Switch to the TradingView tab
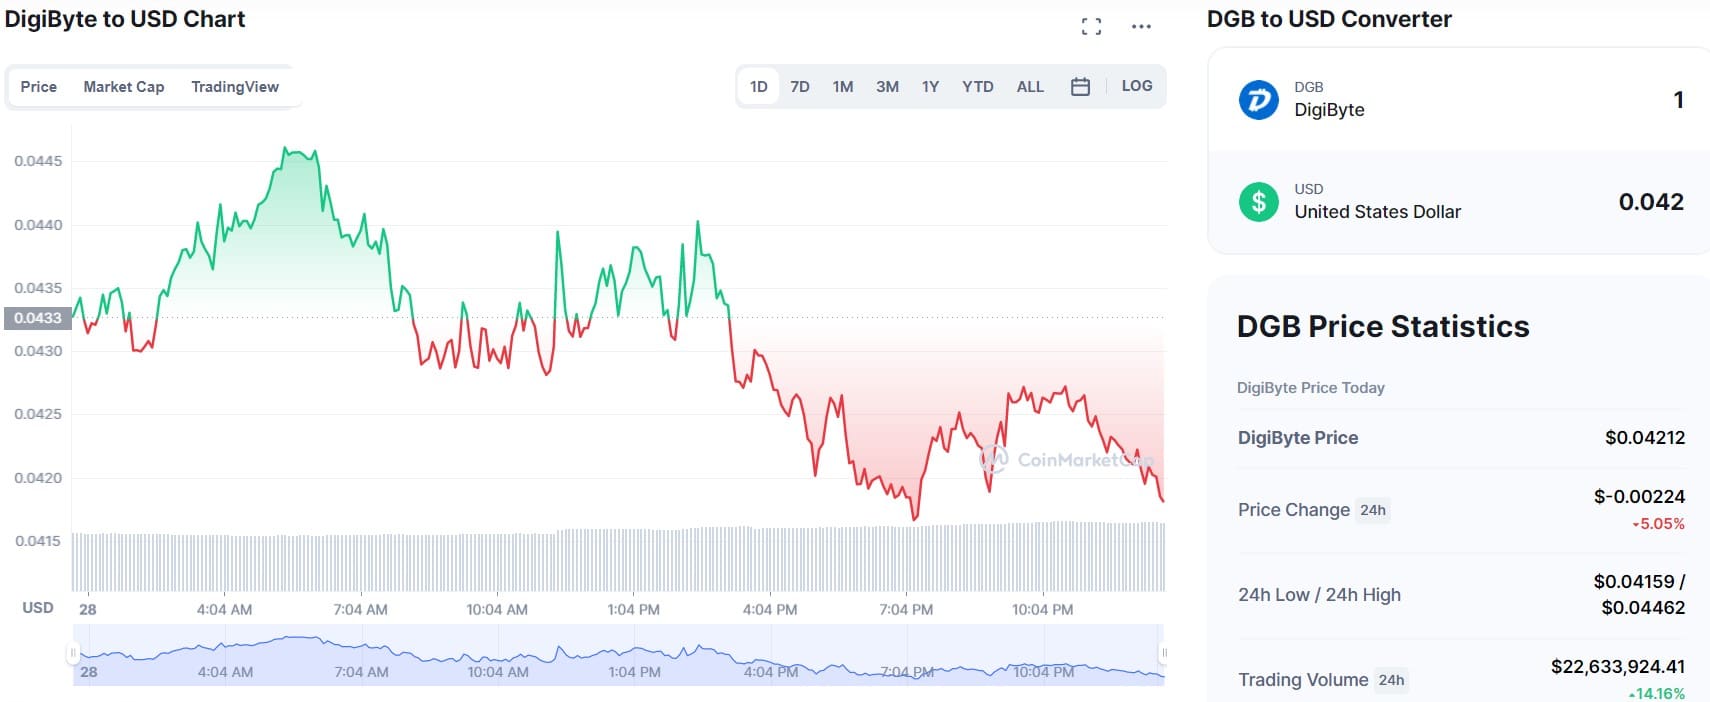 tap(235, 87)
